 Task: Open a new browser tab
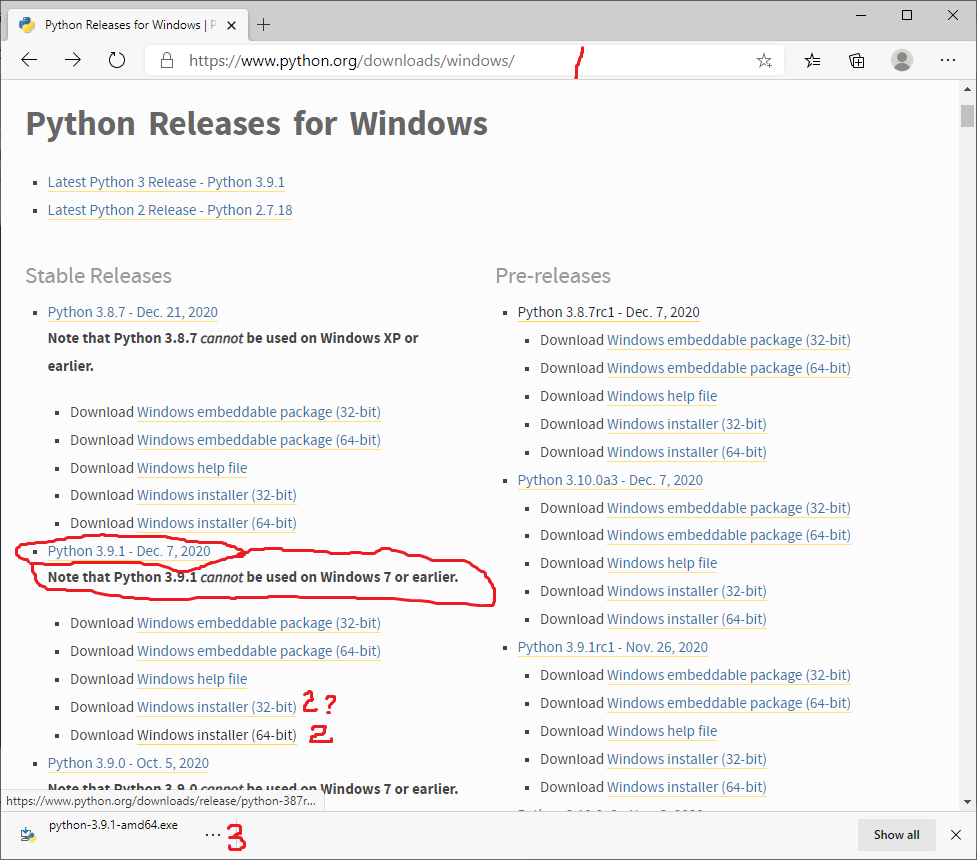click(264, 25)
